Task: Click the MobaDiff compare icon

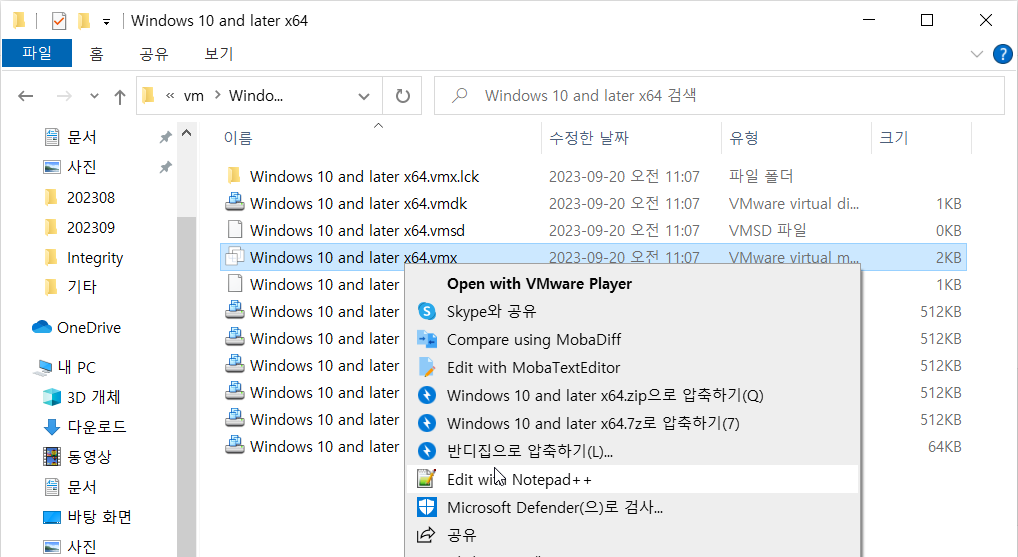Action: (x=427, y=340)
